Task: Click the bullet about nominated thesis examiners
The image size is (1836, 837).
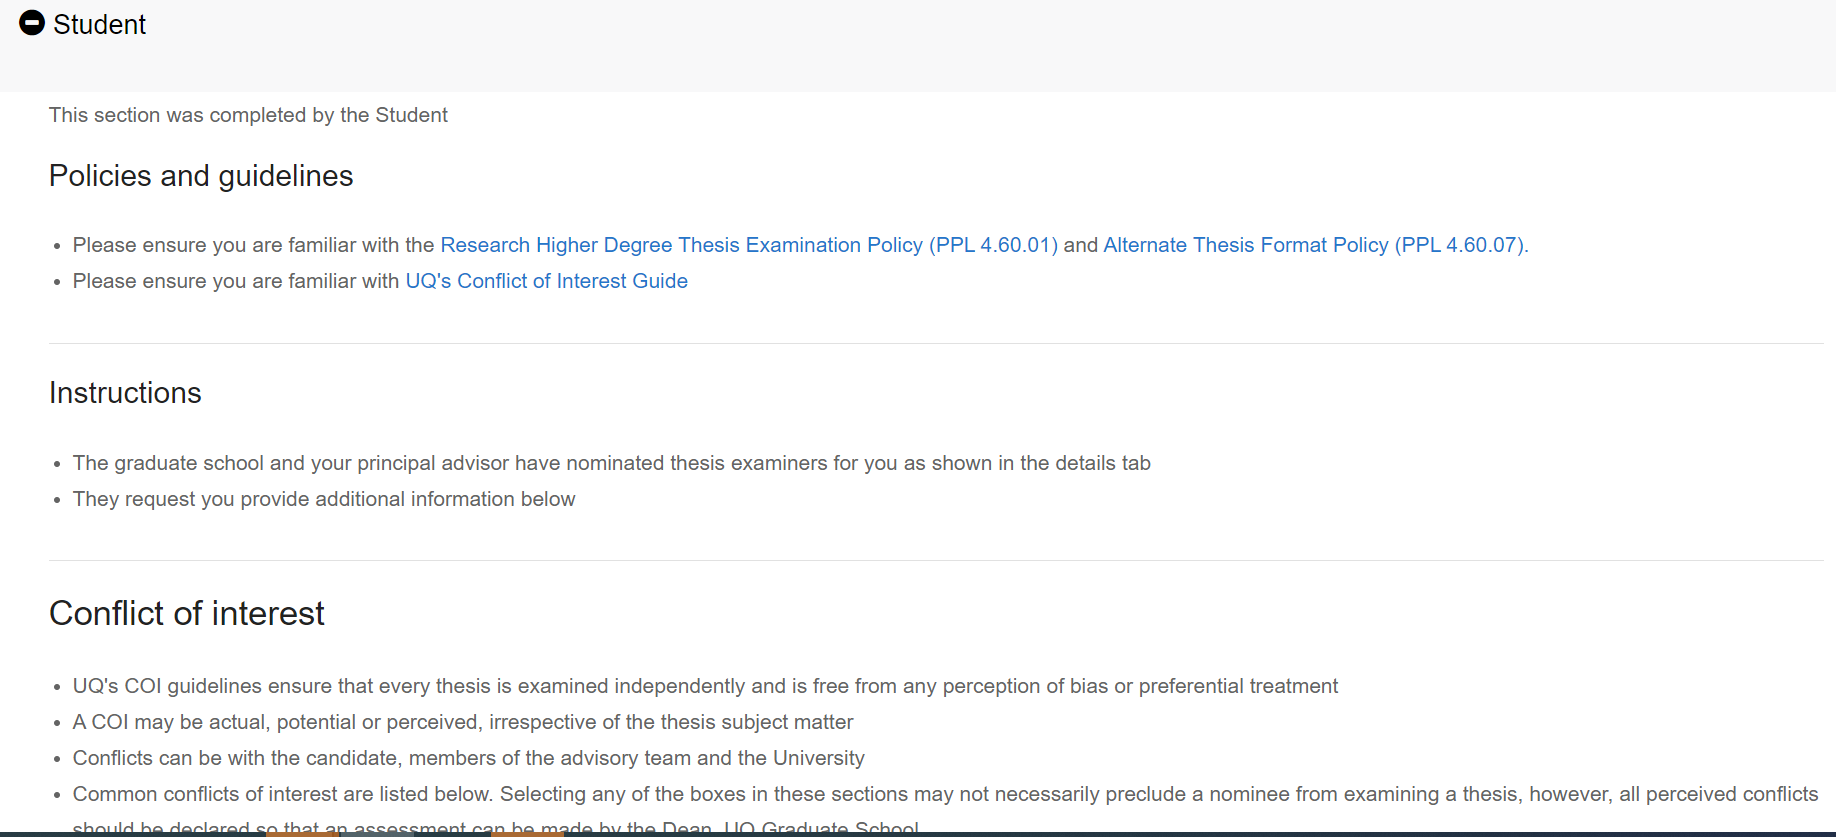Action: pyautogui.click(x=611, y=463)
